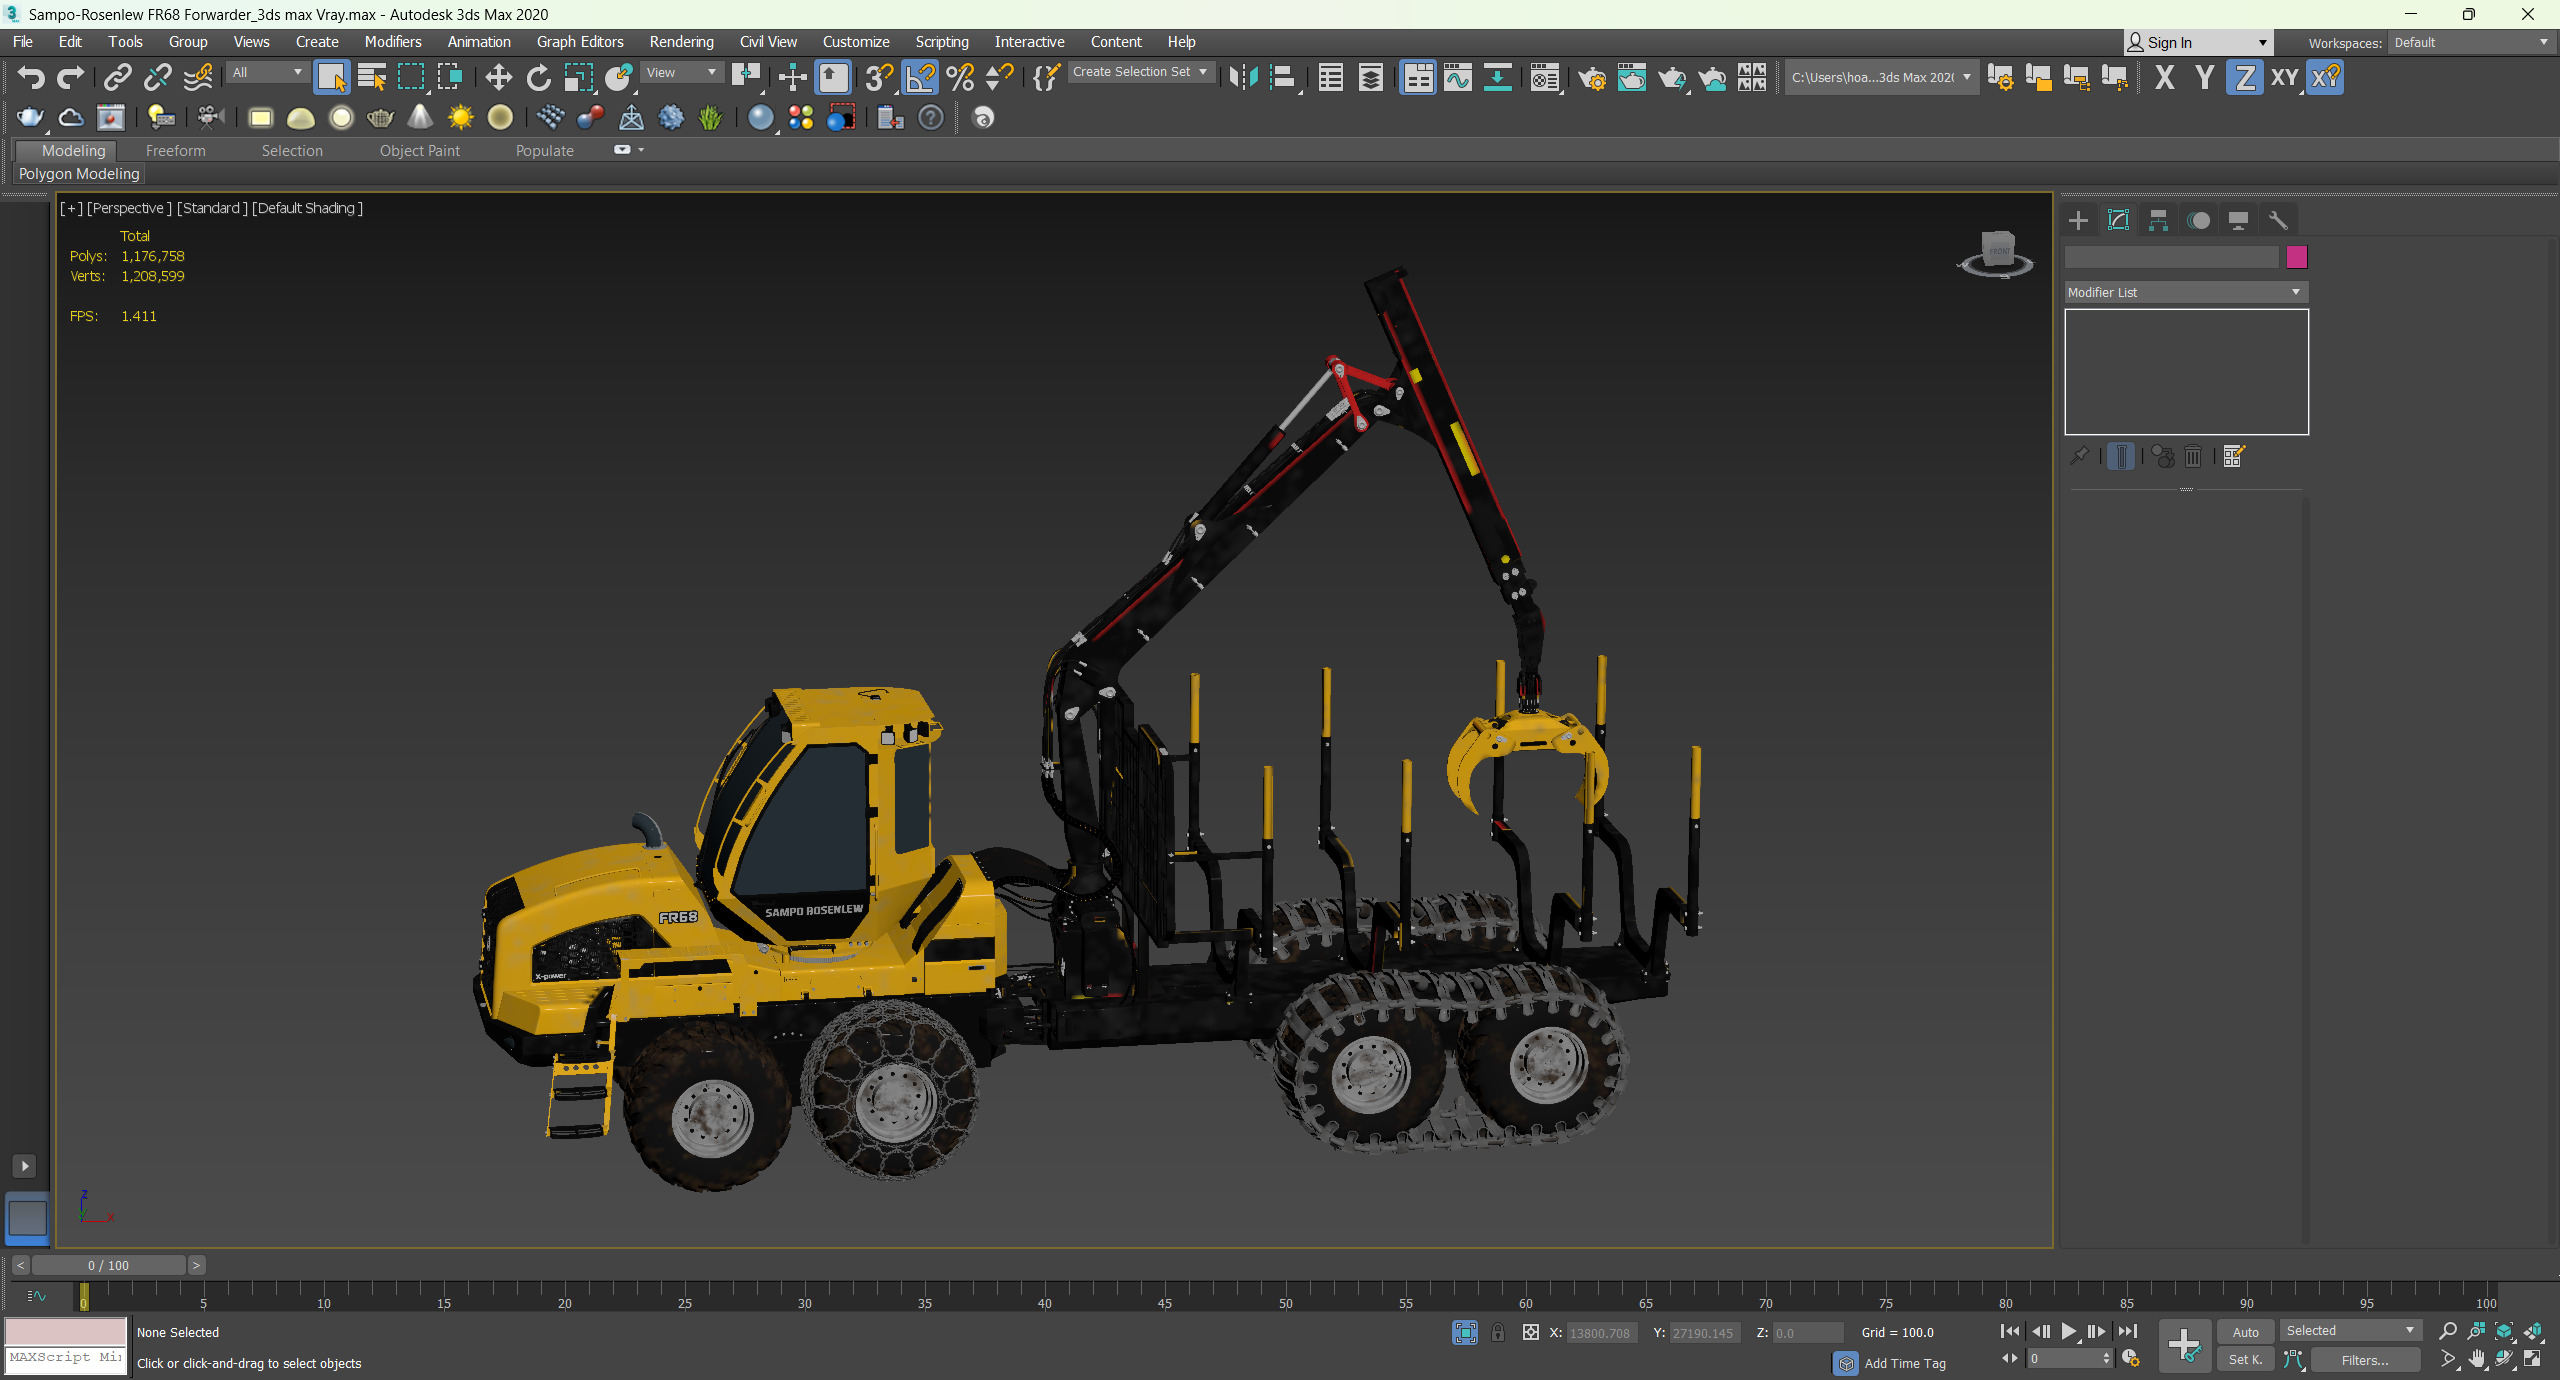This screenshot has width=2560, height=1380.
Task: Restrict transform to X axis
Action: [2164, 77]
